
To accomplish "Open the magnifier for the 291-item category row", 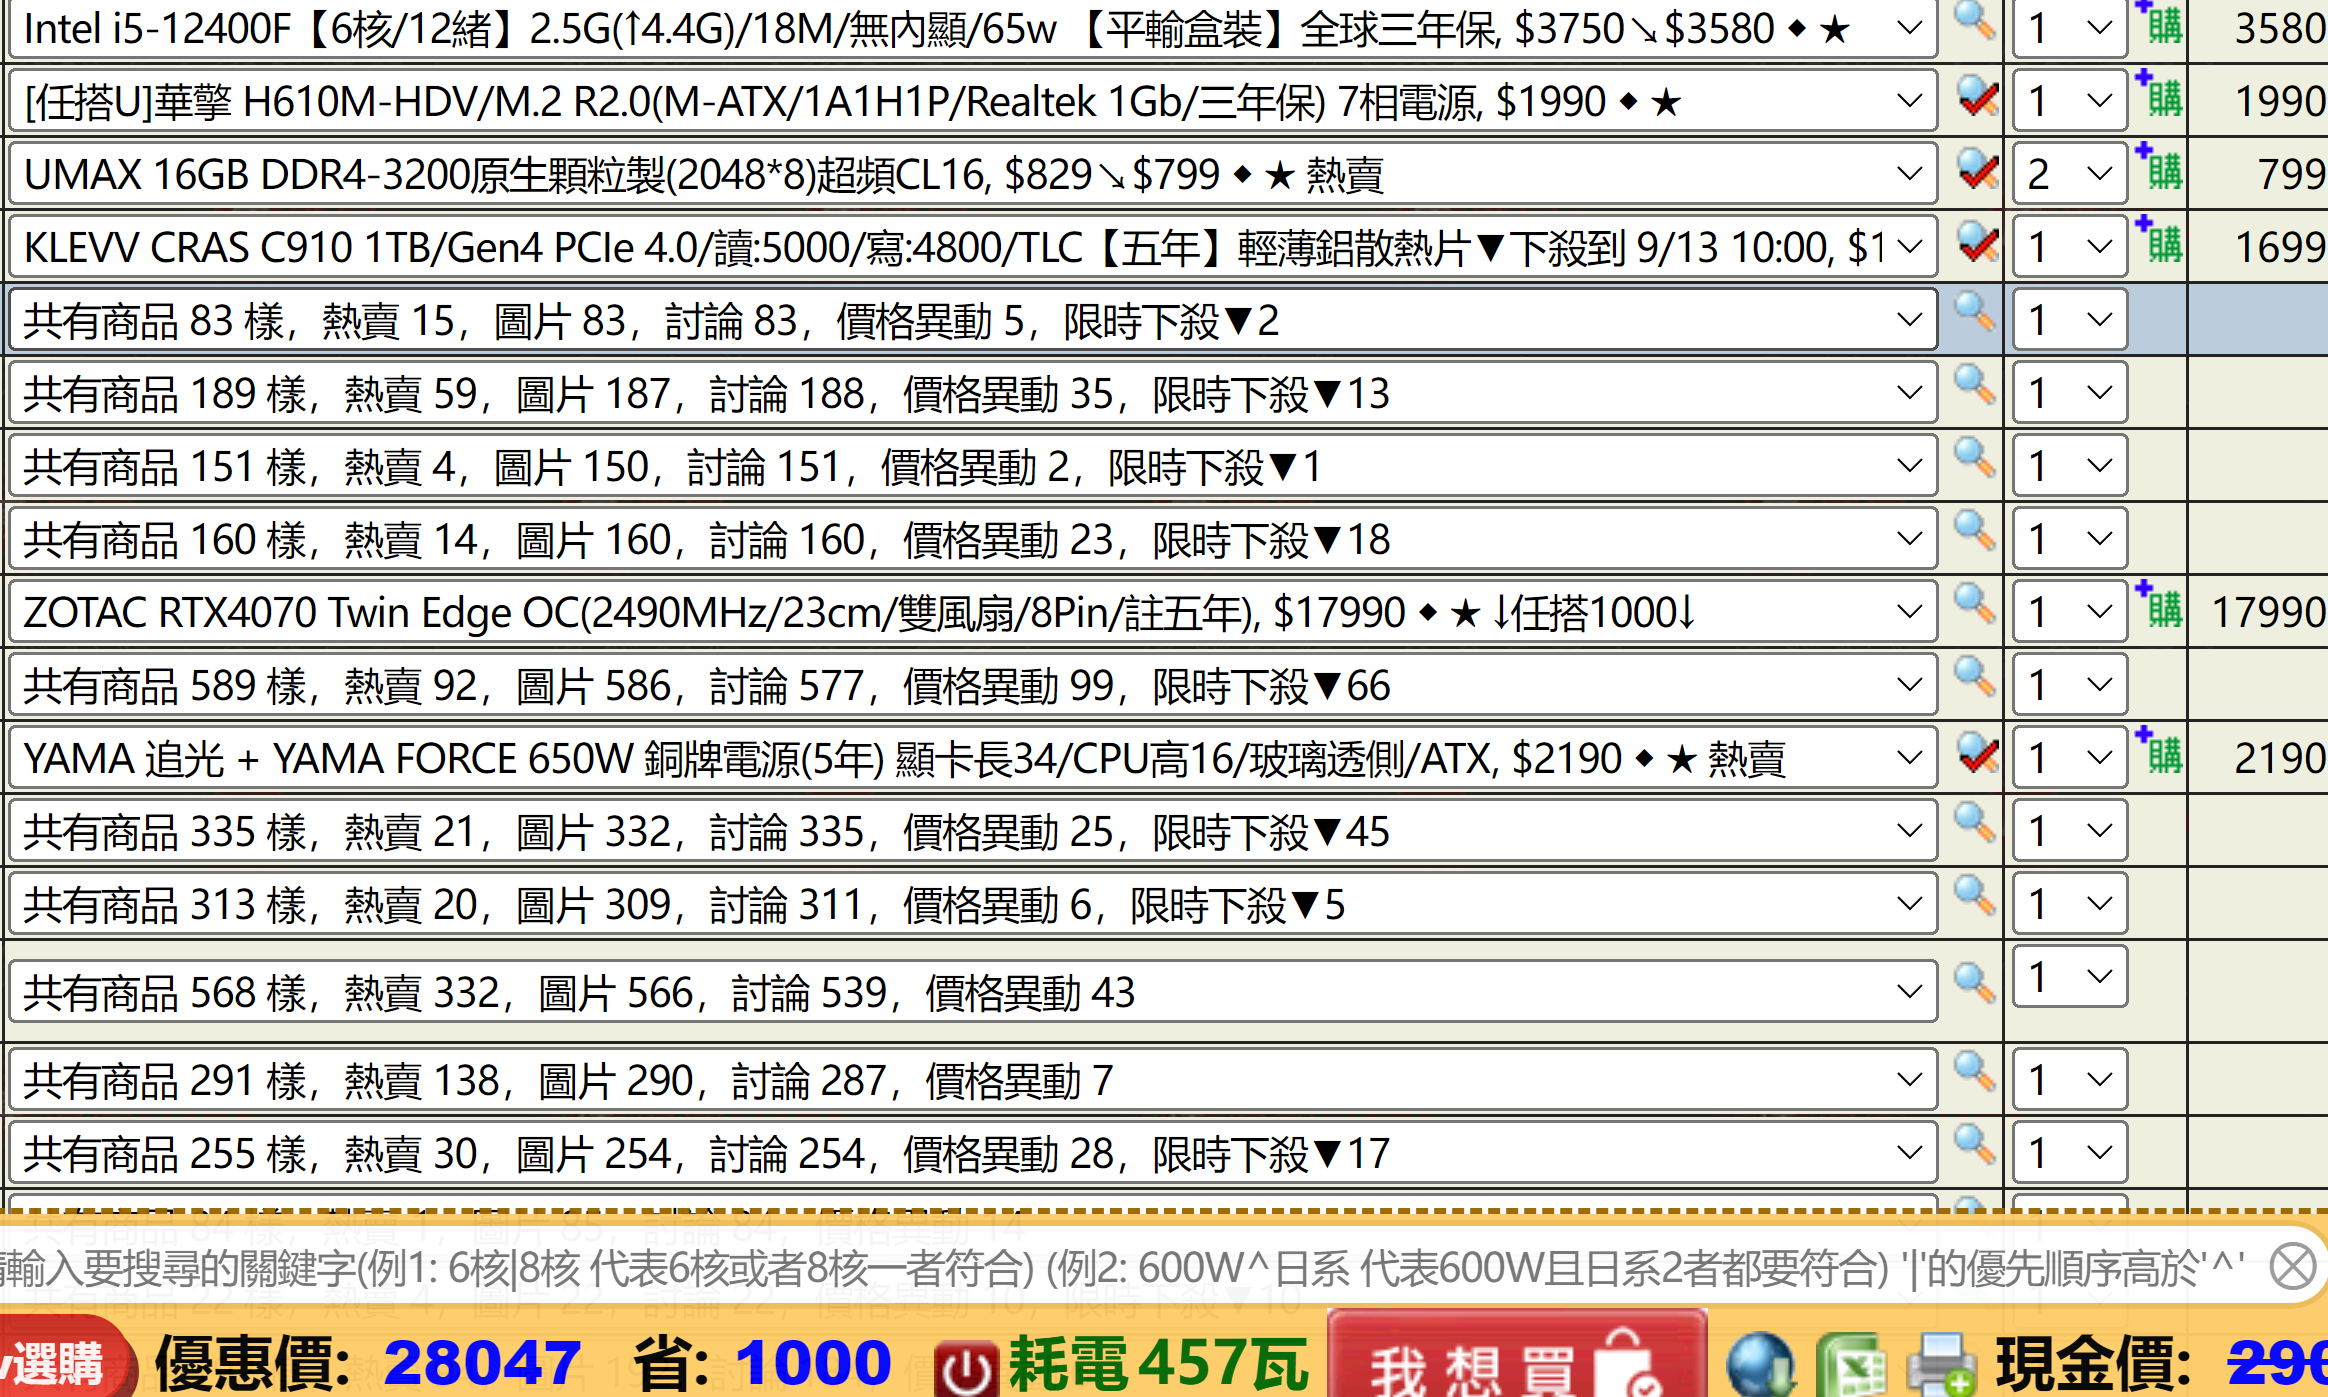I will tap(1974, 1072).
